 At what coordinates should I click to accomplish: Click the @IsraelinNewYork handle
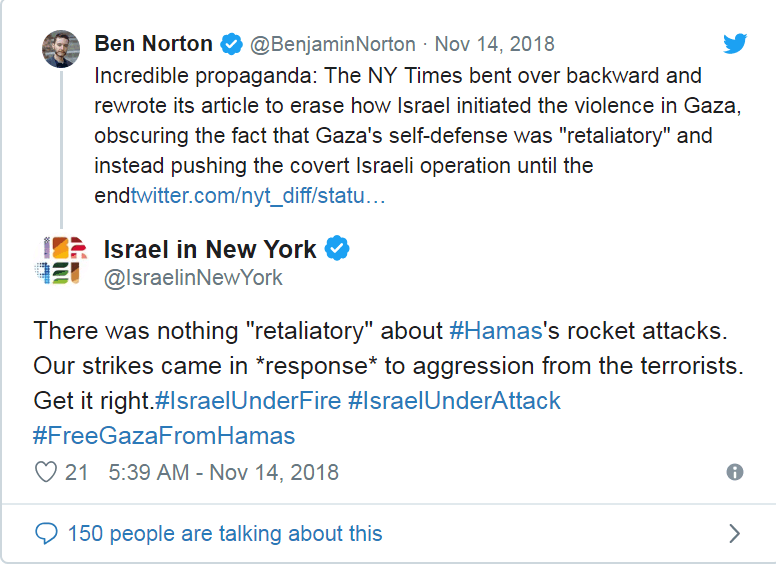click(x=193, y=278)
